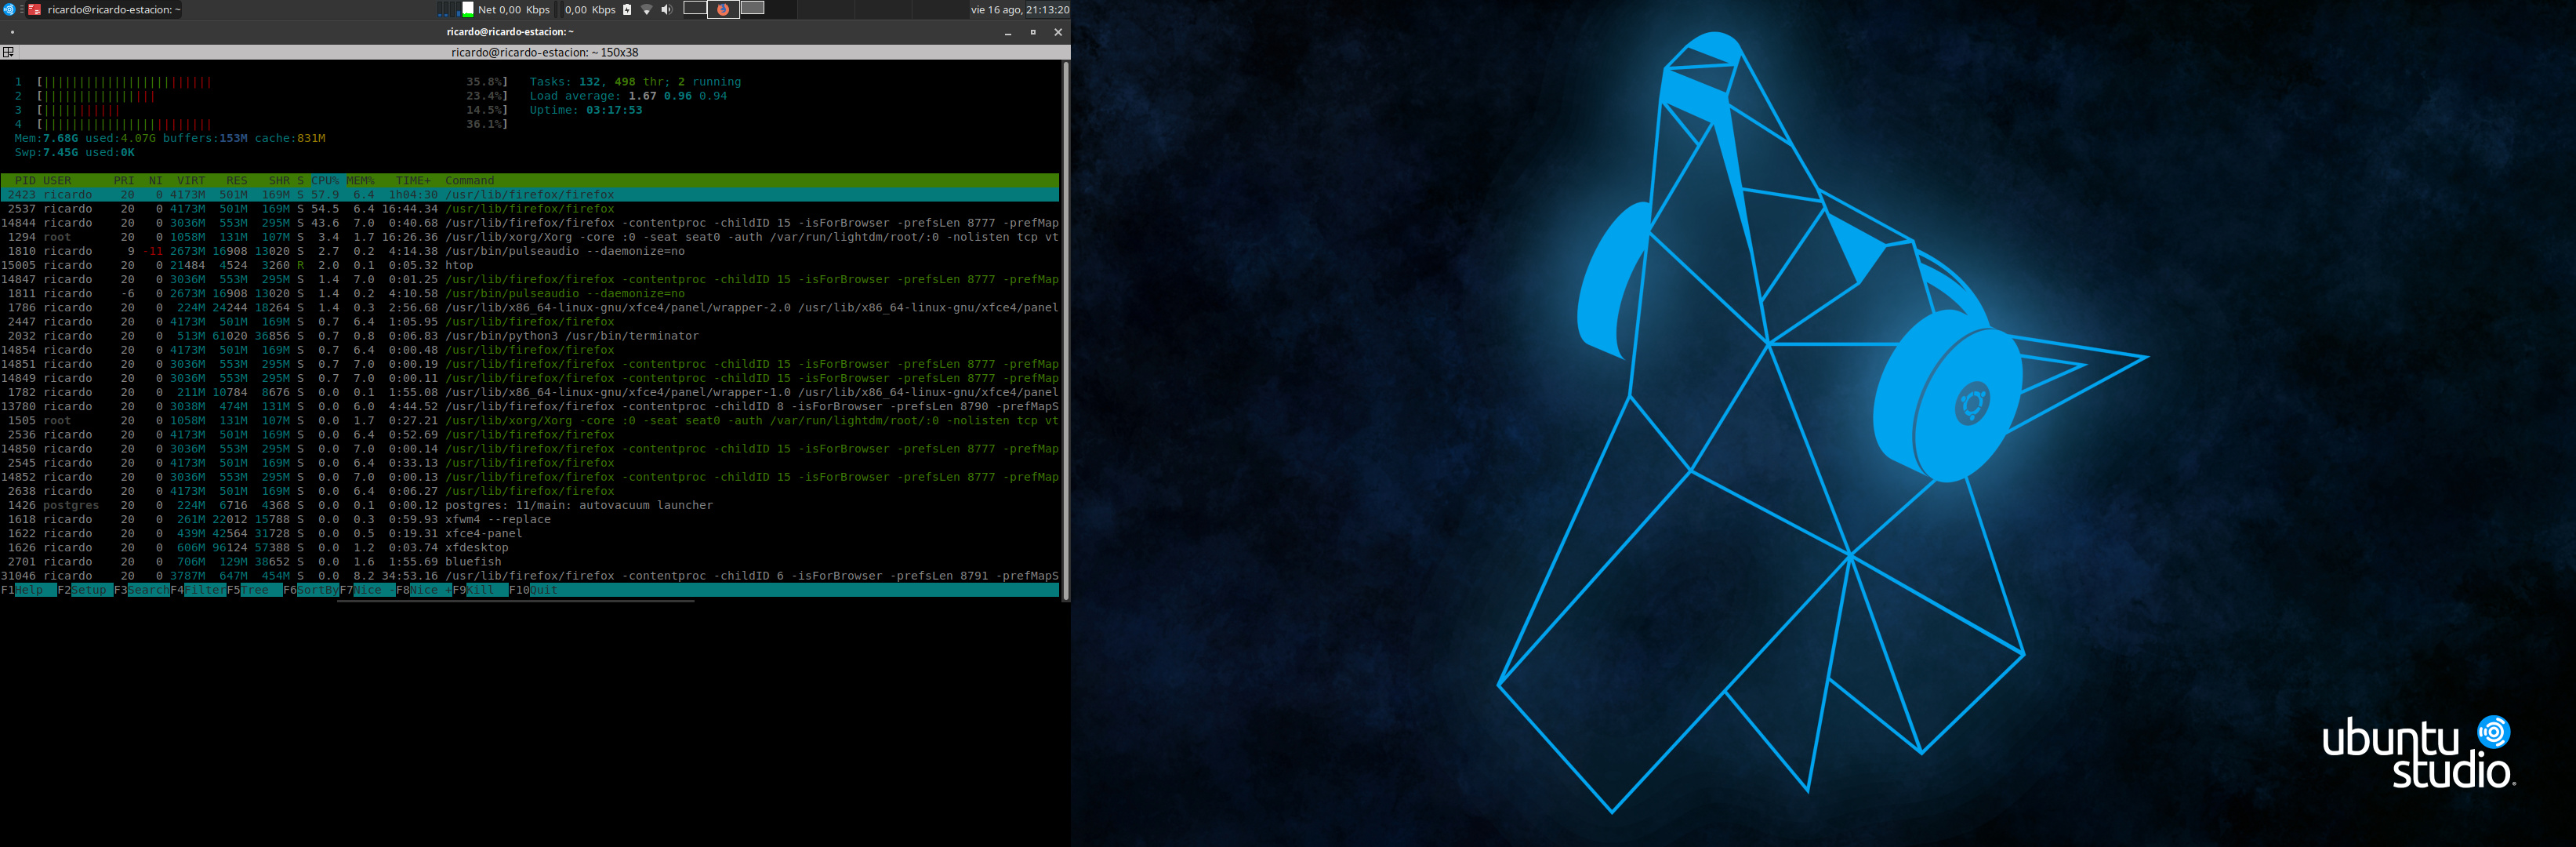Click Kill button F9 in htop
2576x847 pixels.
481,590
